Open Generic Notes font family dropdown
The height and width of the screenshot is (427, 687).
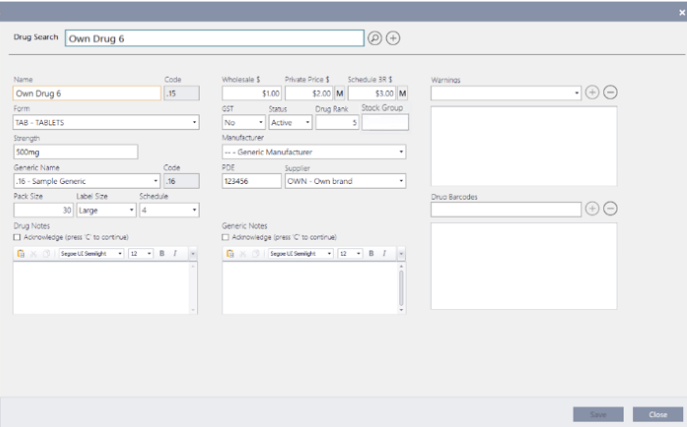(301, 254)
